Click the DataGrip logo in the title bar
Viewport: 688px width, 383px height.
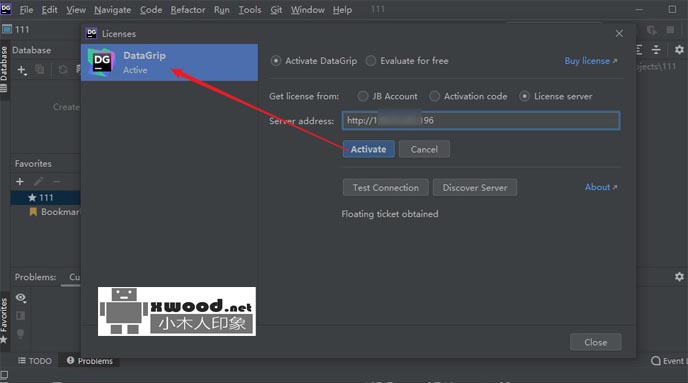6,9
